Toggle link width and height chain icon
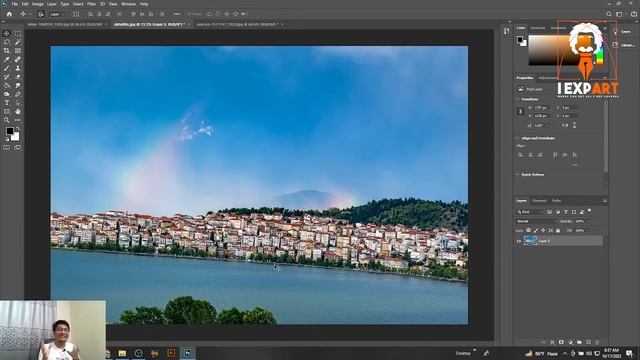This screenshot has height=360, width=640. coord(520,111)
